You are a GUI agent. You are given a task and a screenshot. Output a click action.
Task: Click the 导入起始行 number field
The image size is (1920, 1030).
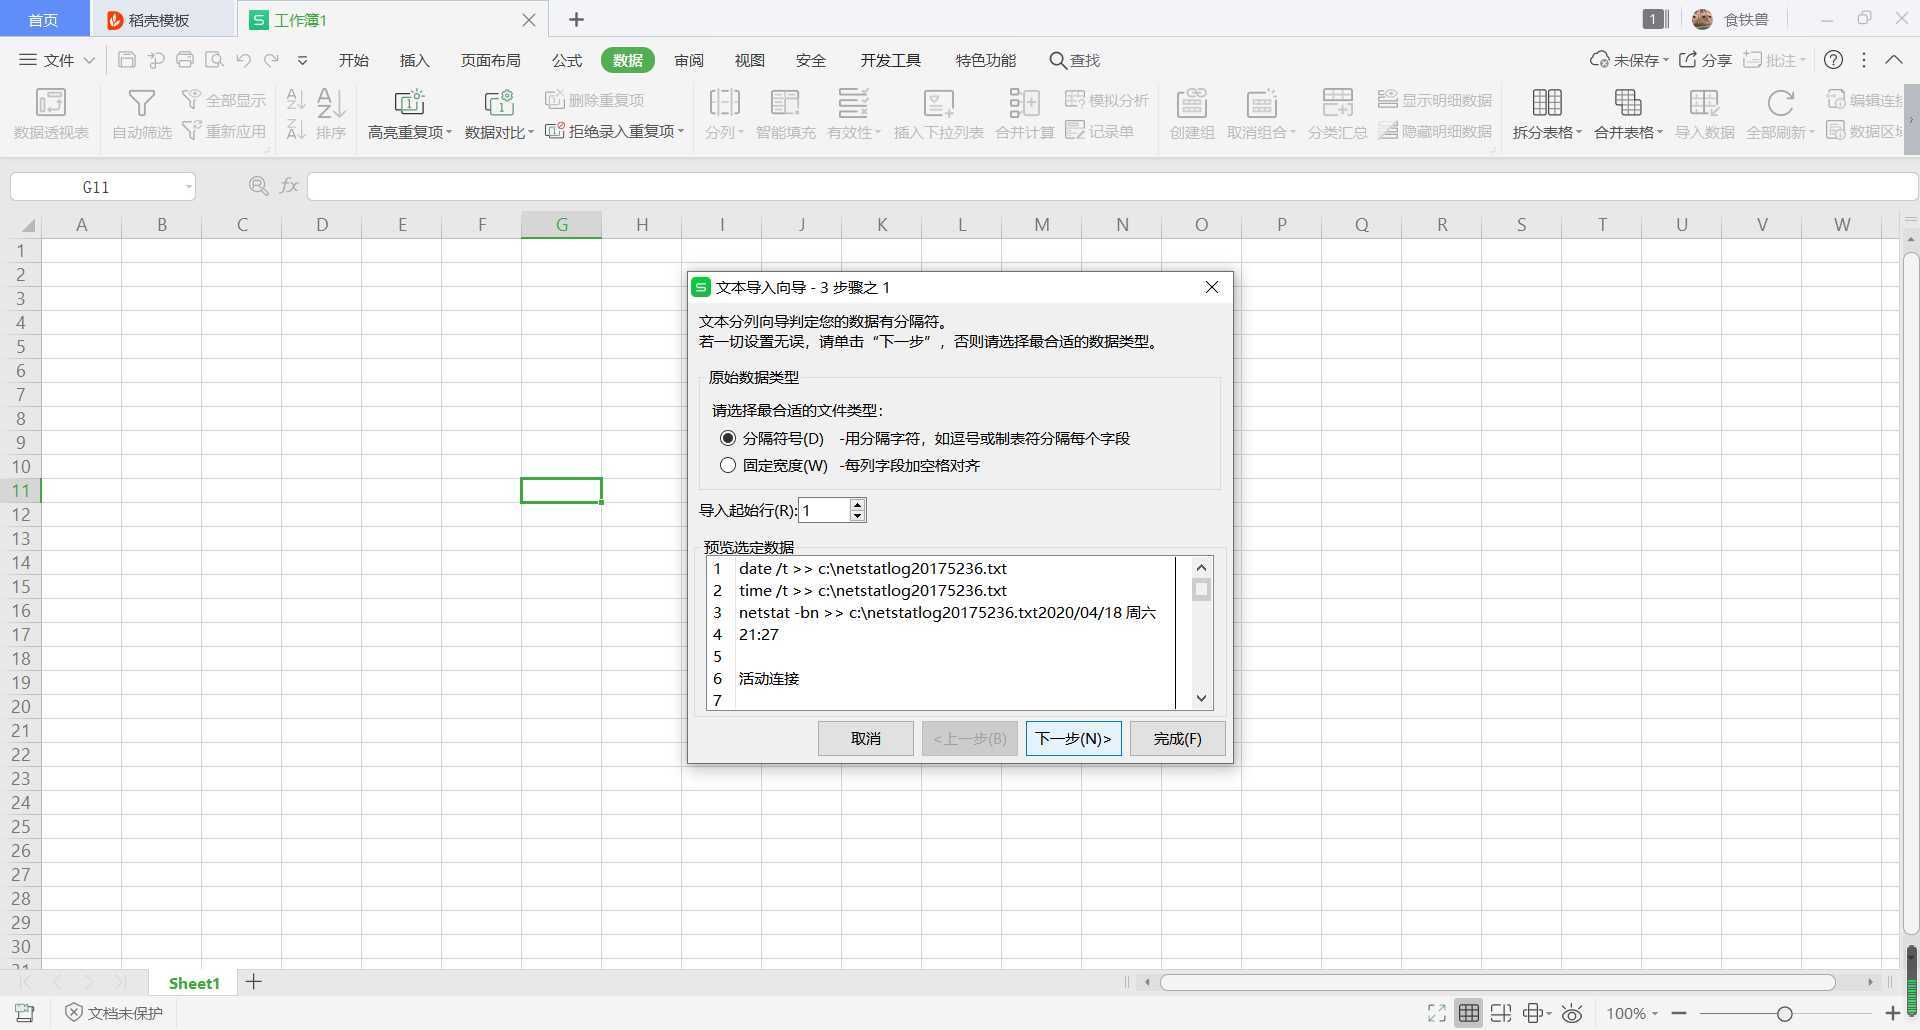(x=824, y=510)
